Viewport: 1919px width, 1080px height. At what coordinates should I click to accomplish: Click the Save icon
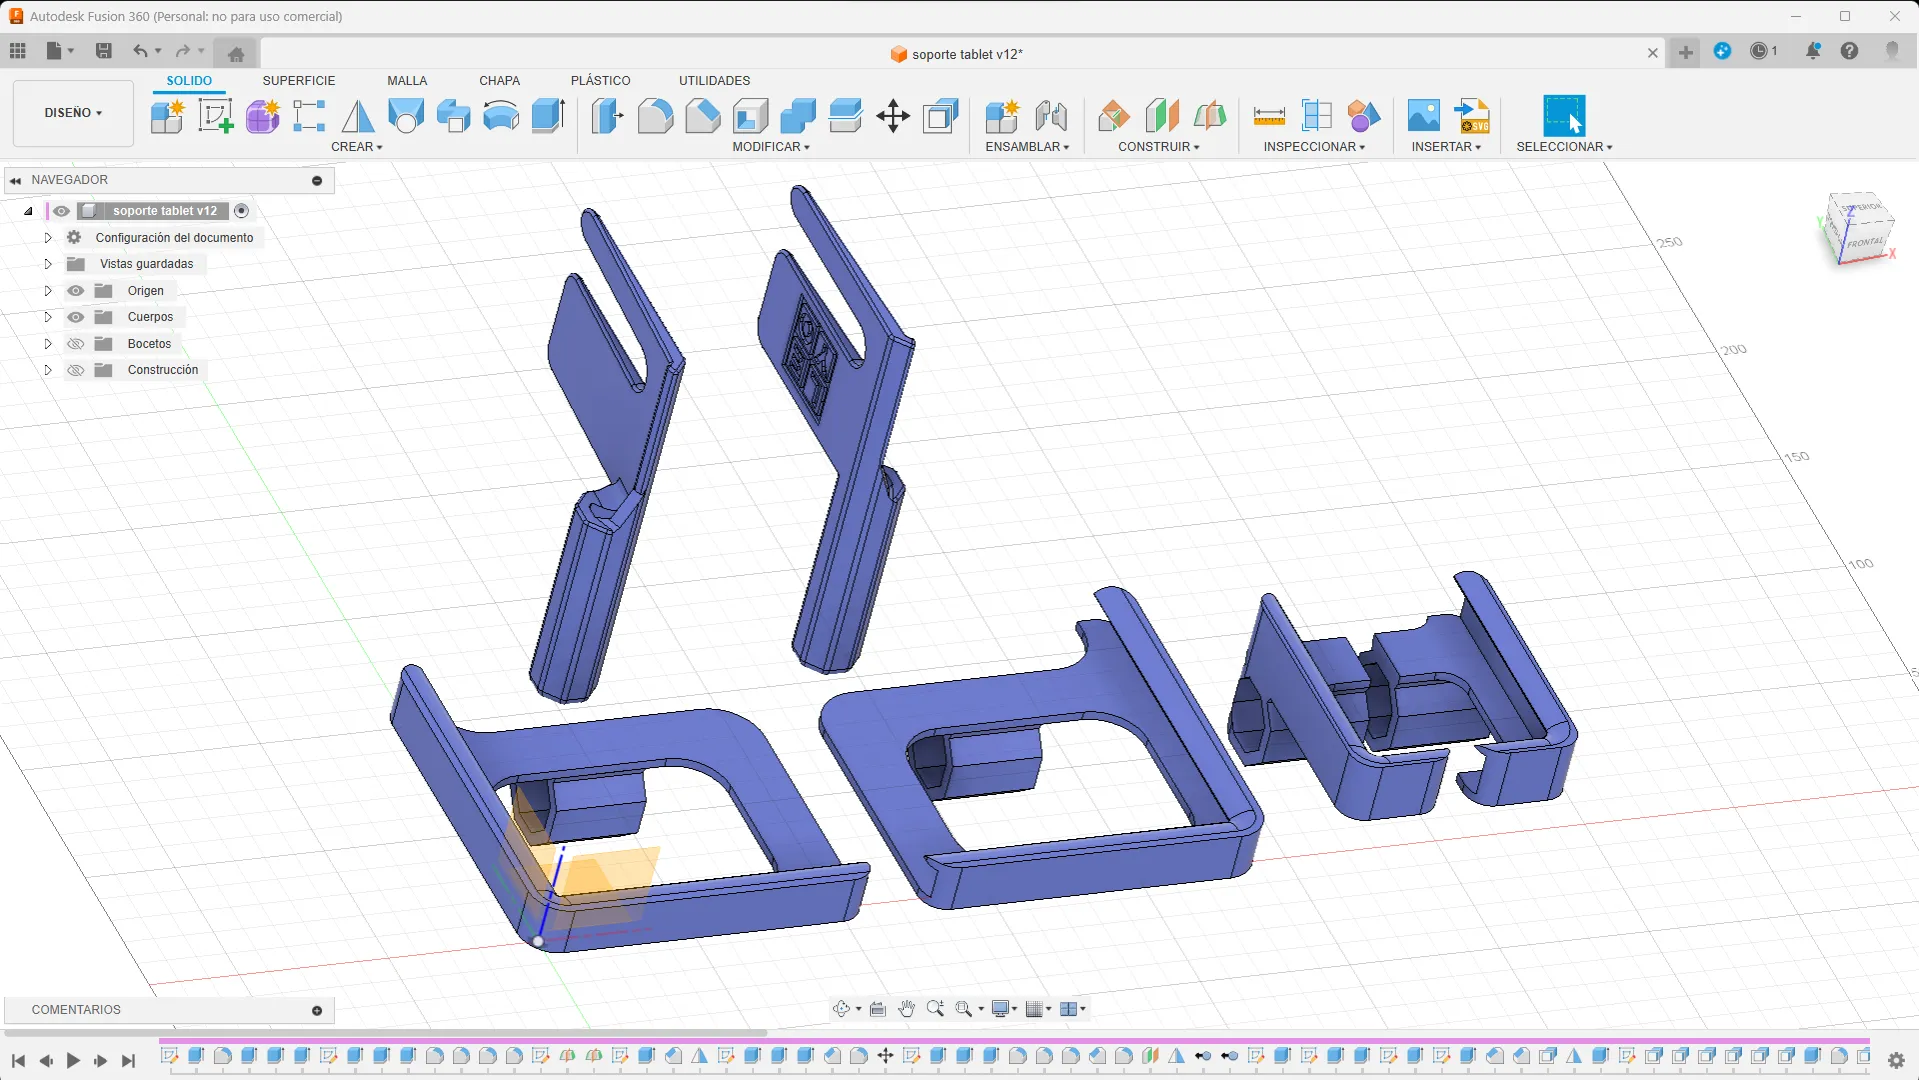pyautogui.click(x=103, y=51)
